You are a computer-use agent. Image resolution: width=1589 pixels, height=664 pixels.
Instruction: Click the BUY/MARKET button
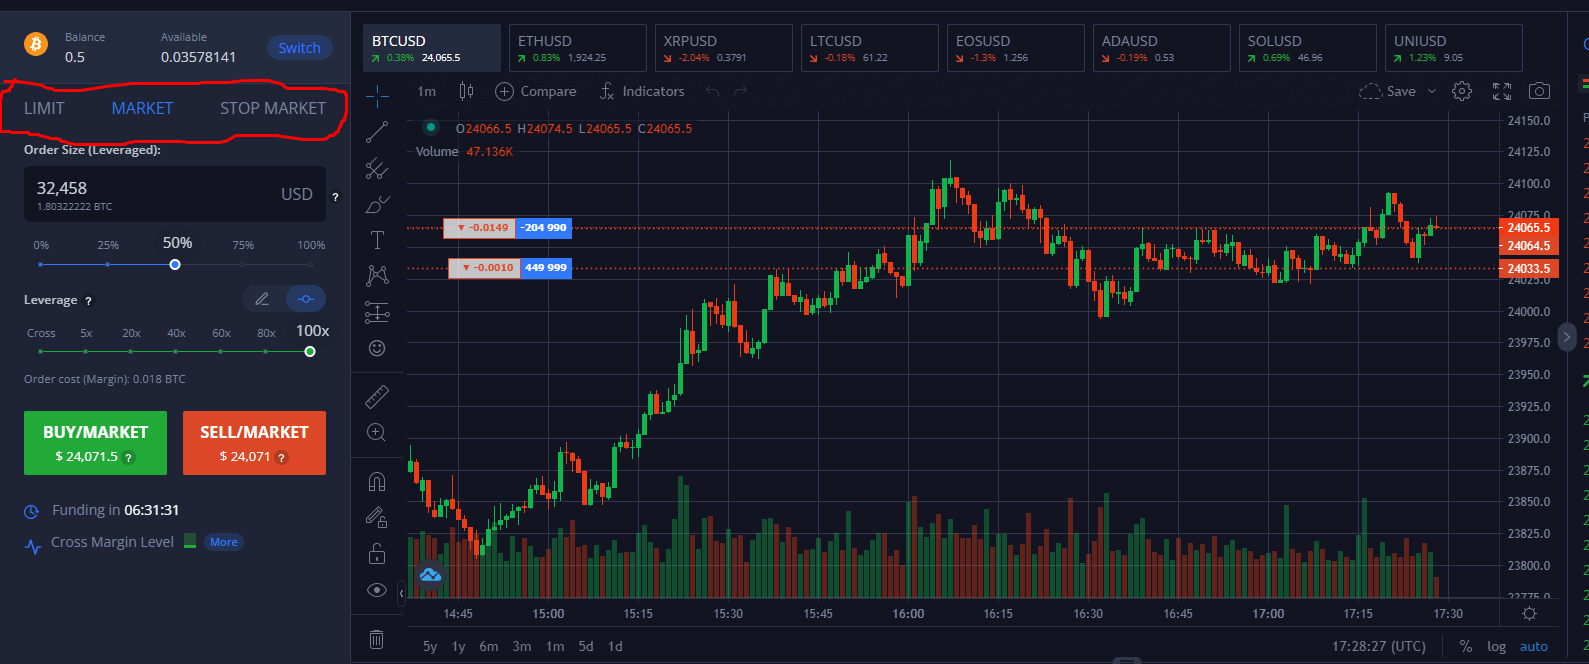95,443
